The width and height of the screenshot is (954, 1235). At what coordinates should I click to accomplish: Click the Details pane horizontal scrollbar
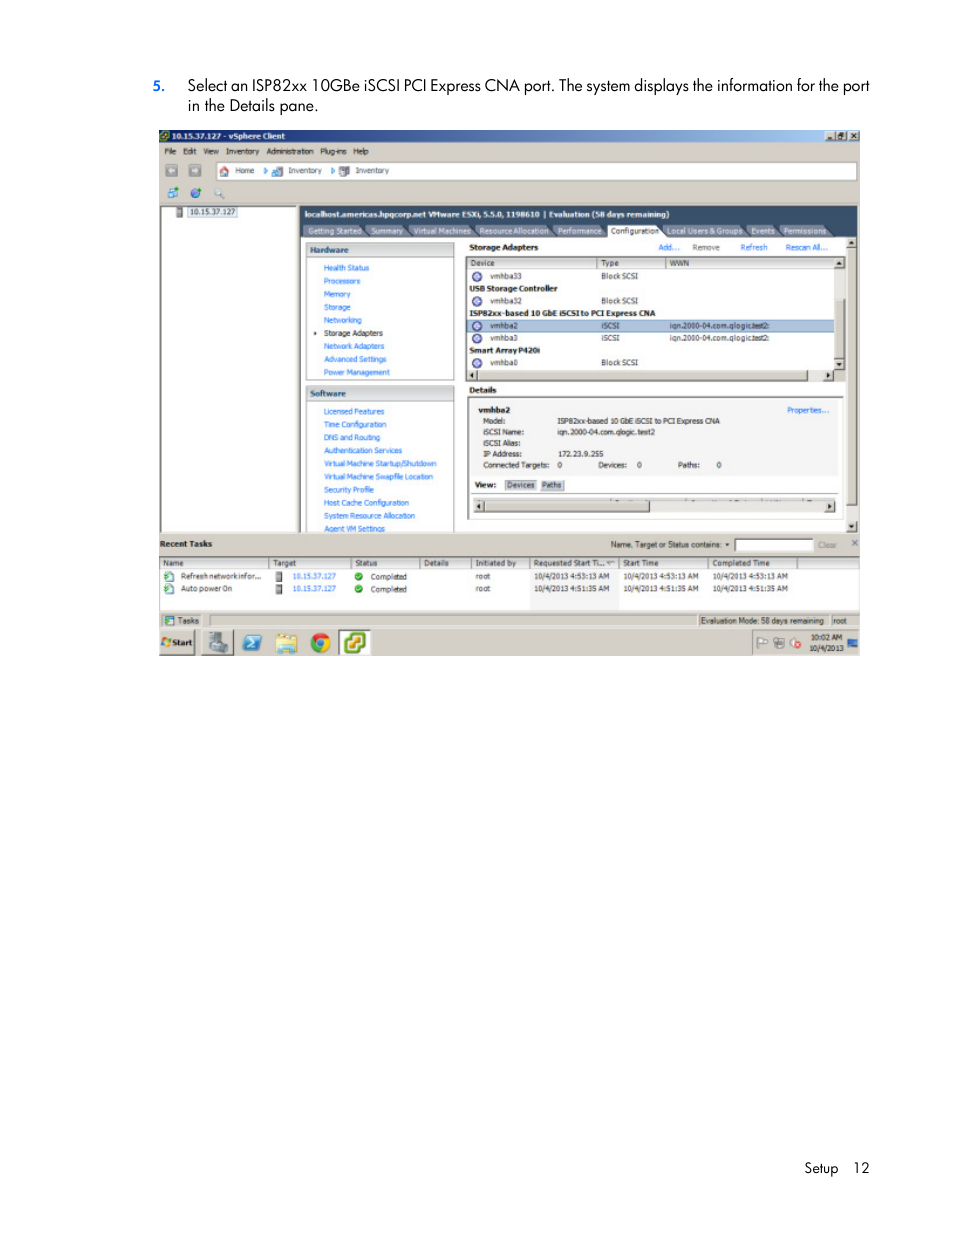point(655,506)
